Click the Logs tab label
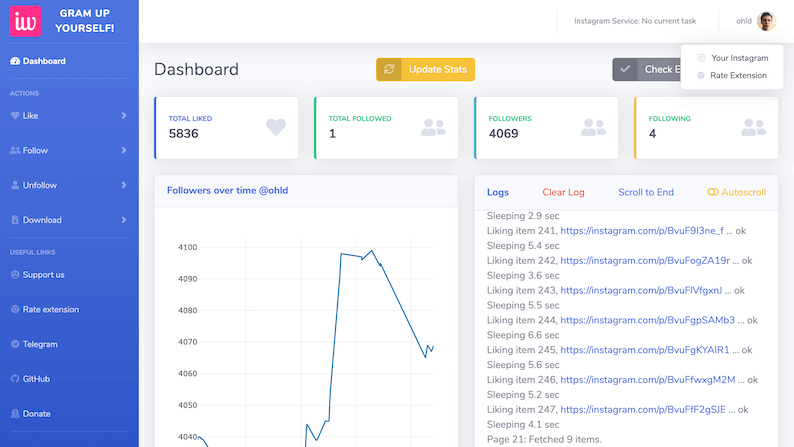Image resolution: width=794 pixels, height=447 pixels. (498, 192)
